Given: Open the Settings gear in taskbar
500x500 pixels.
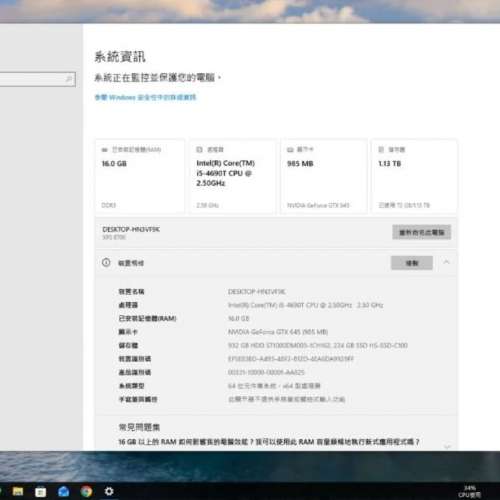Looking at the screenshot, I should coord(109,491).
